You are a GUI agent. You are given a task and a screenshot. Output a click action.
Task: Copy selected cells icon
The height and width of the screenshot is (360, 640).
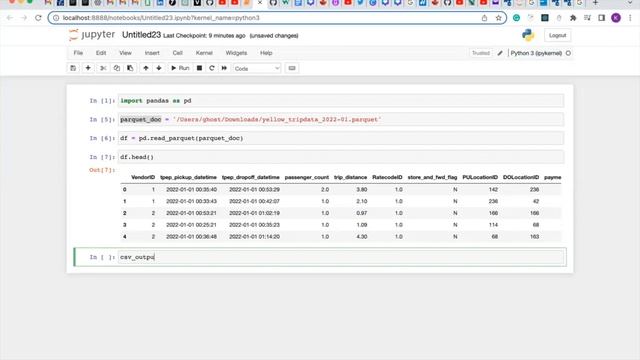pos(117,68)
